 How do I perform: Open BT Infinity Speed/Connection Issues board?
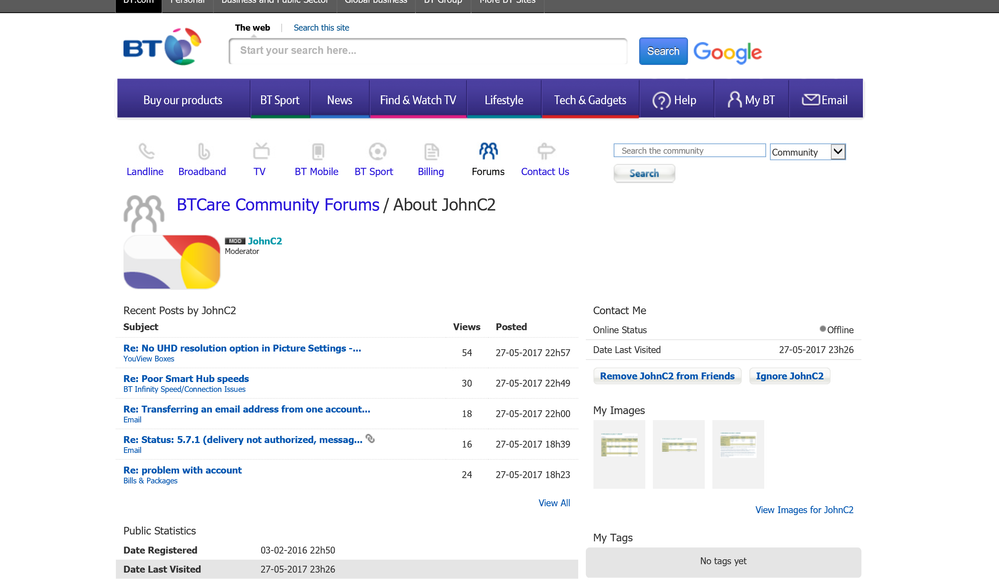tap(184, 389)
